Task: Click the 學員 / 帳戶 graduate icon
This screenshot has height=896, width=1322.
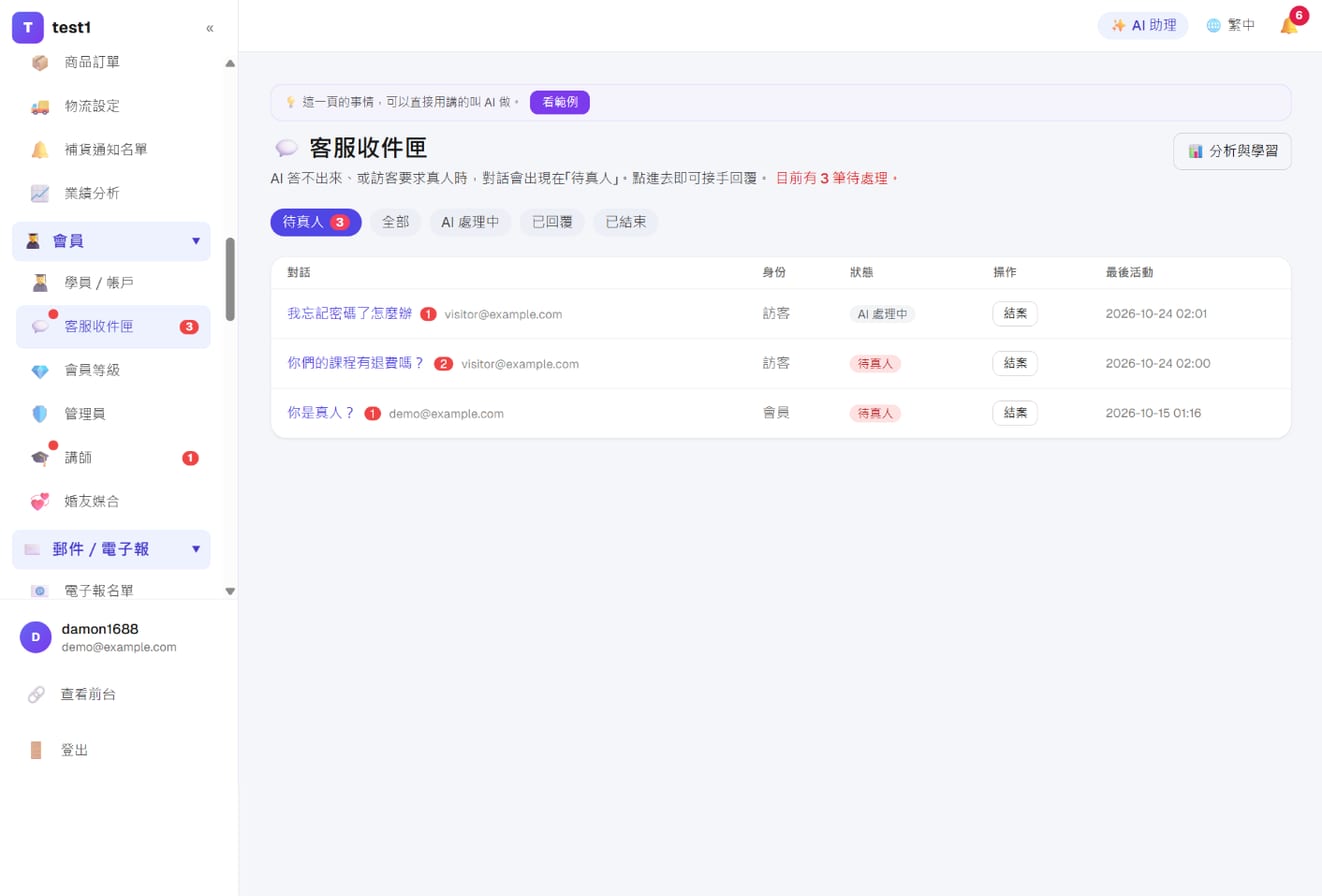Action: (x=40, y=283)
